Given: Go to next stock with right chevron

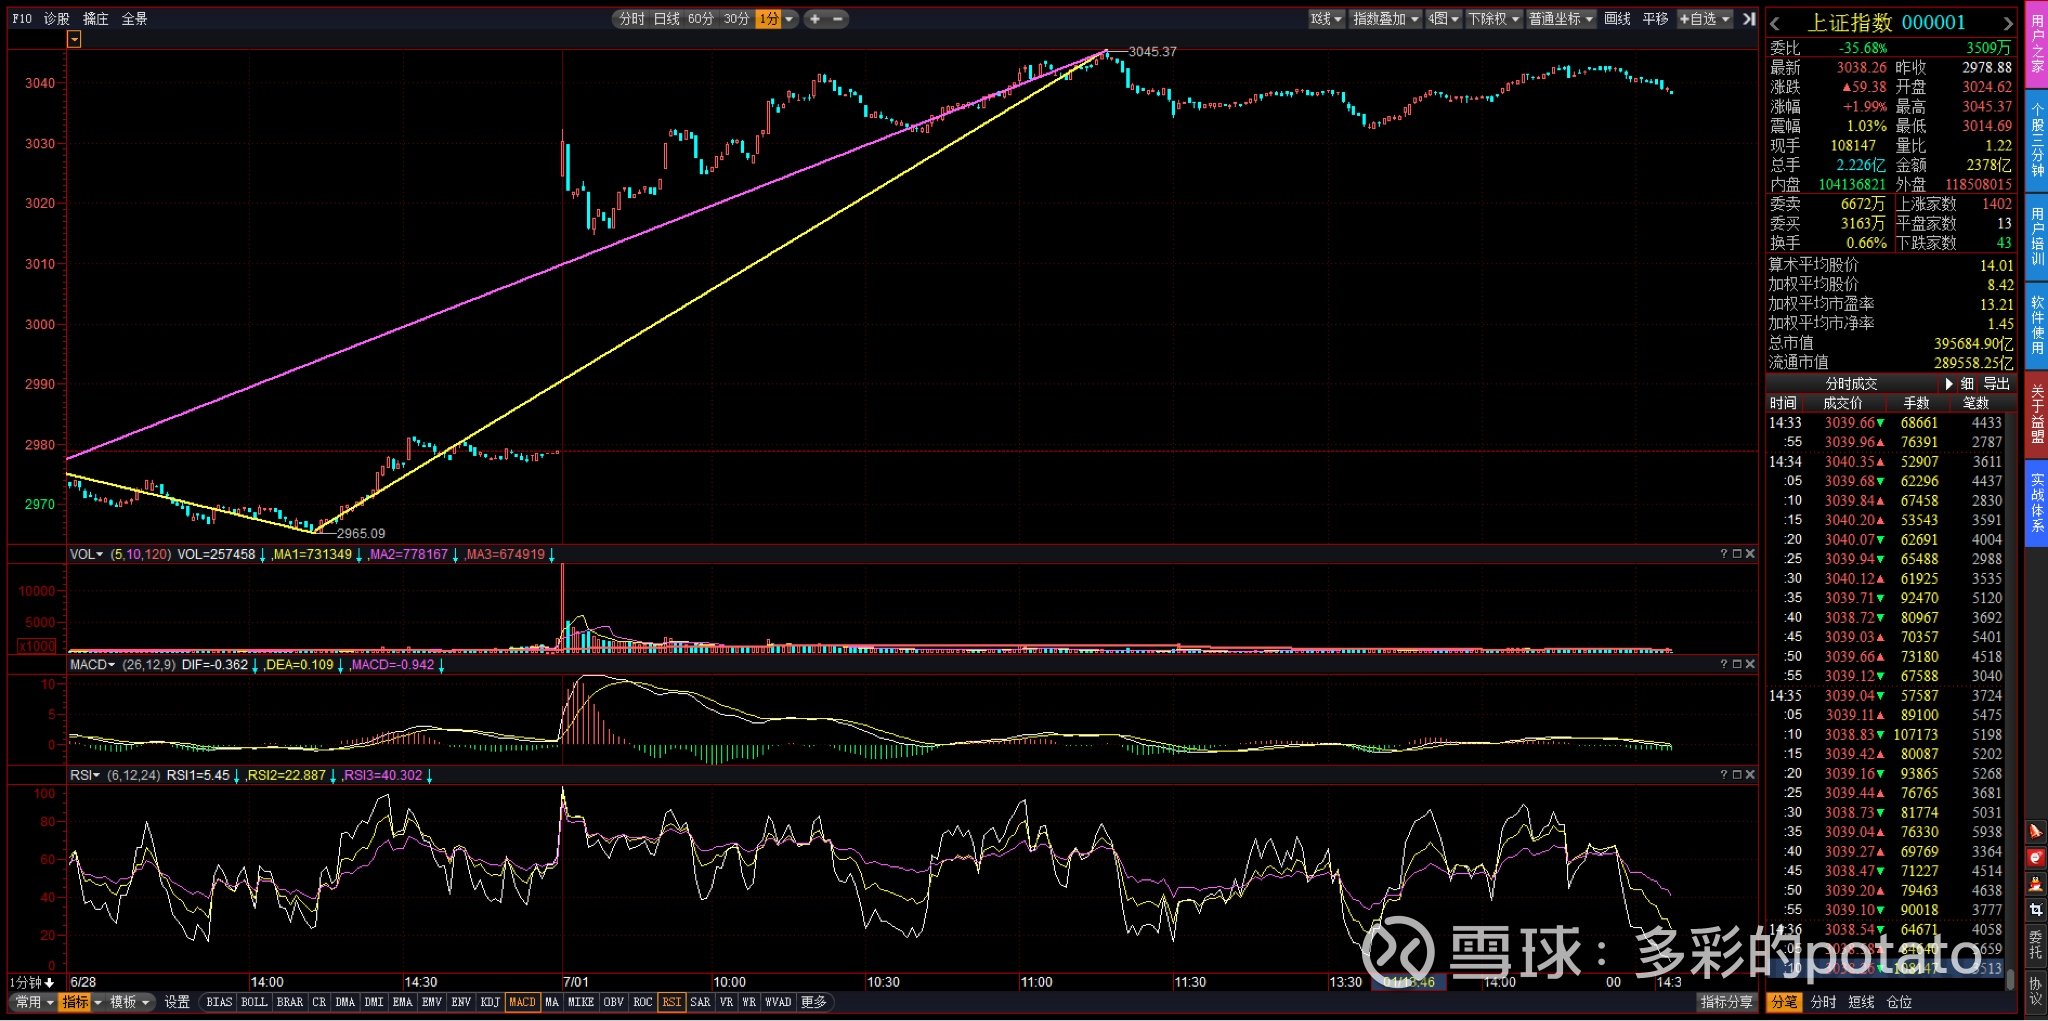Looking at the screenshot, I should [x=2007, y=23].
